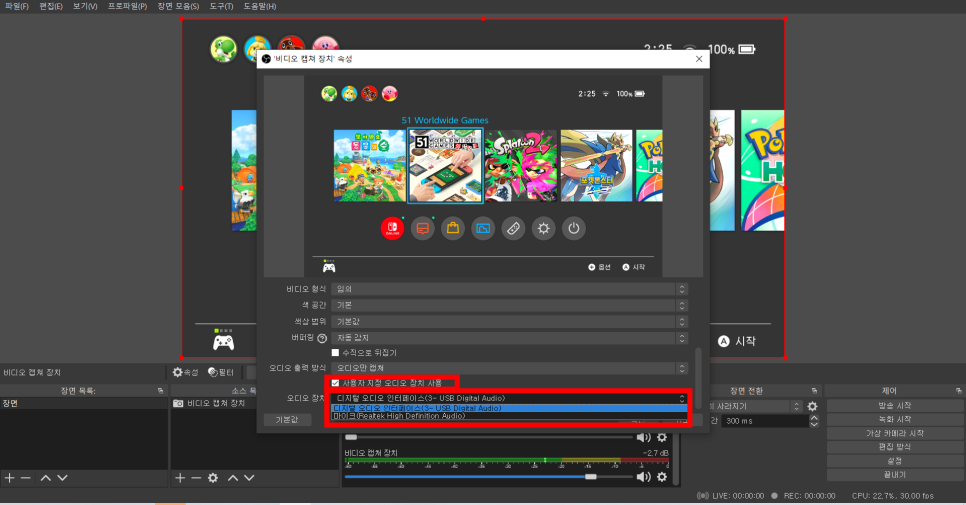Open the 버퍼링 dropdown set to 자동 감지

(x=509, y=338)
